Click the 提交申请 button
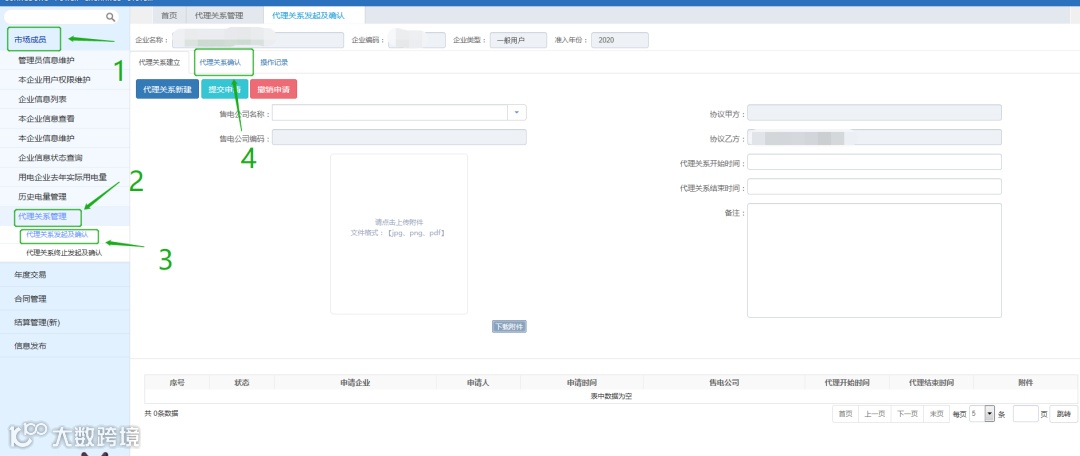Viewport: 1080px width, 456px height. tap(225, 90)
